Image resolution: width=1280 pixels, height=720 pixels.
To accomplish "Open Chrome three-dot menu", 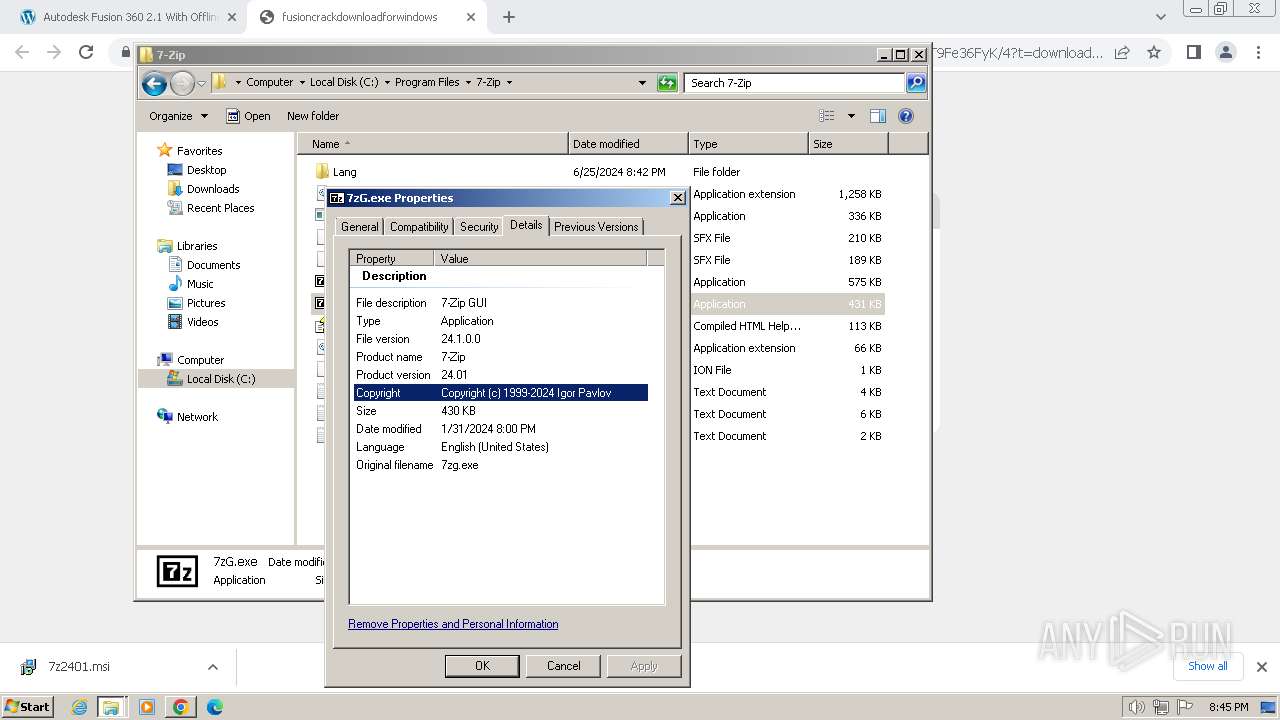I will 1258,52.
